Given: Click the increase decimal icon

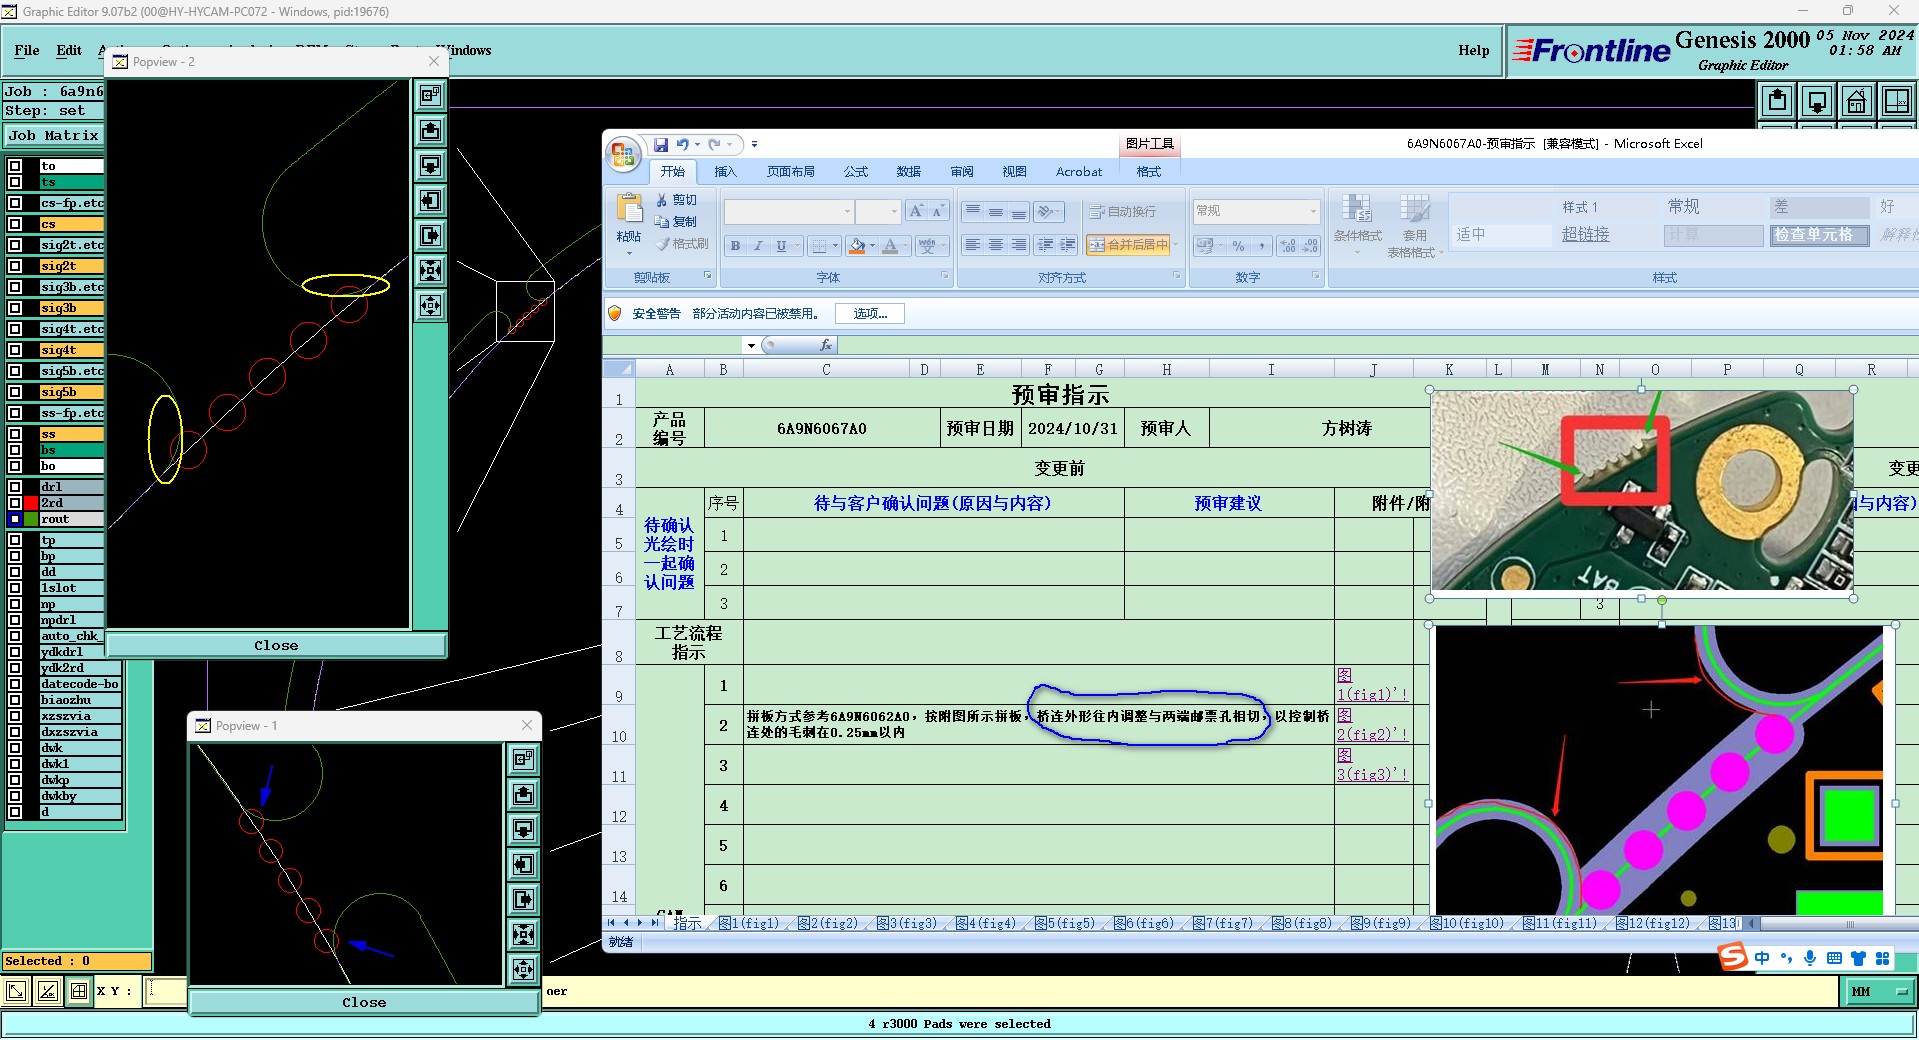Looking at the screenshot, I should click(x=1287, y=246).
